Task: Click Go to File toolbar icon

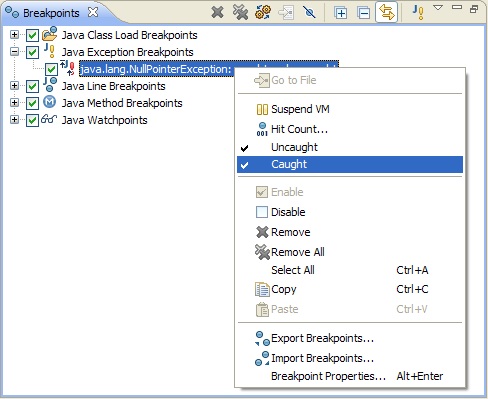Action: (286, 13)
